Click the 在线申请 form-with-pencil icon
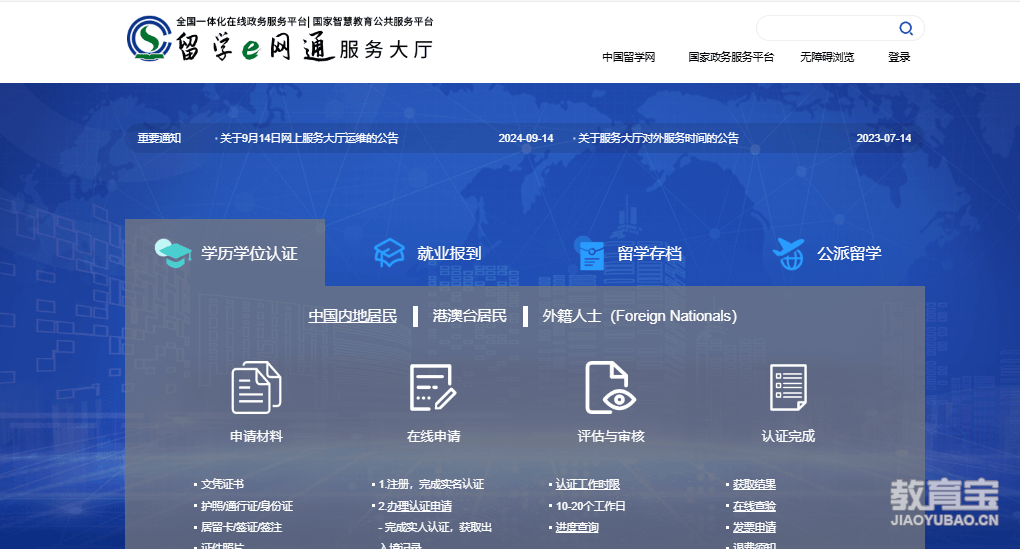Image resolution: width=1020 pixels, height=549 pixels. 433,388
